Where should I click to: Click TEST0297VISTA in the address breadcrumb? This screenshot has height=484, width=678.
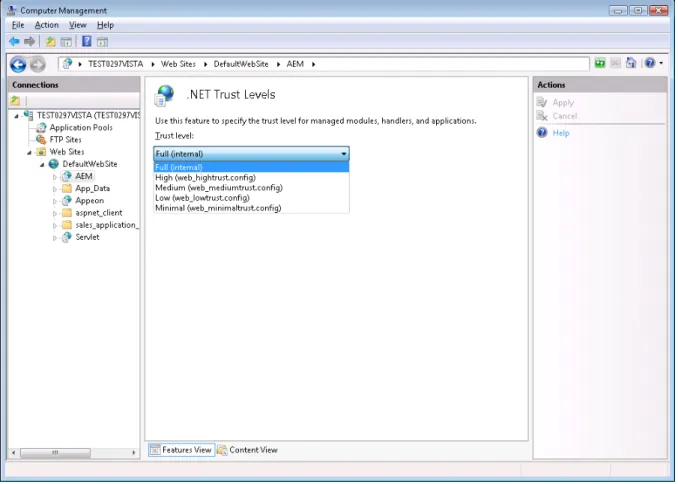tap(115, 64)
